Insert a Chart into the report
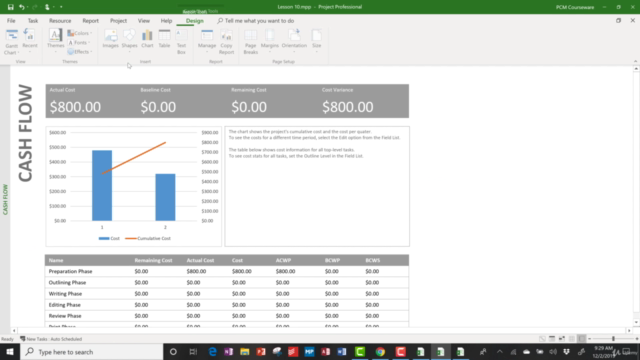Screen dimensions: 640x360 click(147, 39)
